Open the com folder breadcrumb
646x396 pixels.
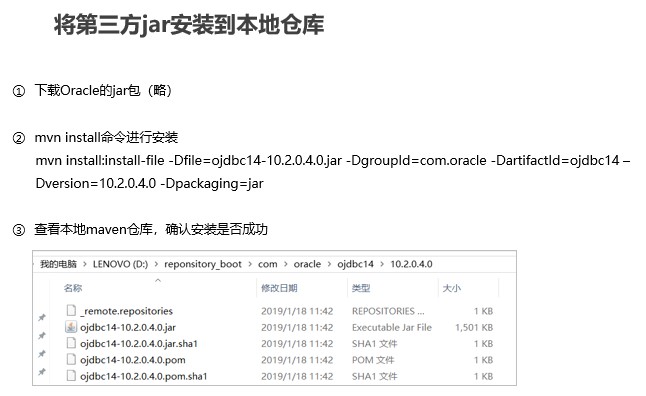(268, 264)
